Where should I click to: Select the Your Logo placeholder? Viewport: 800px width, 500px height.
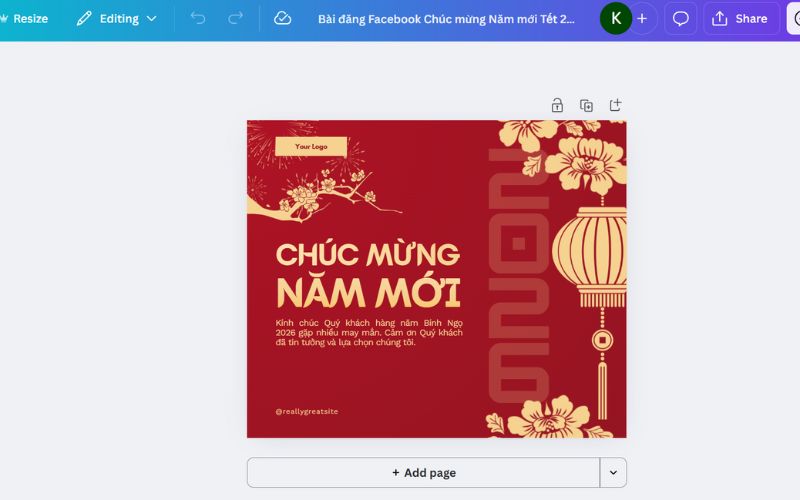(311, 146)
